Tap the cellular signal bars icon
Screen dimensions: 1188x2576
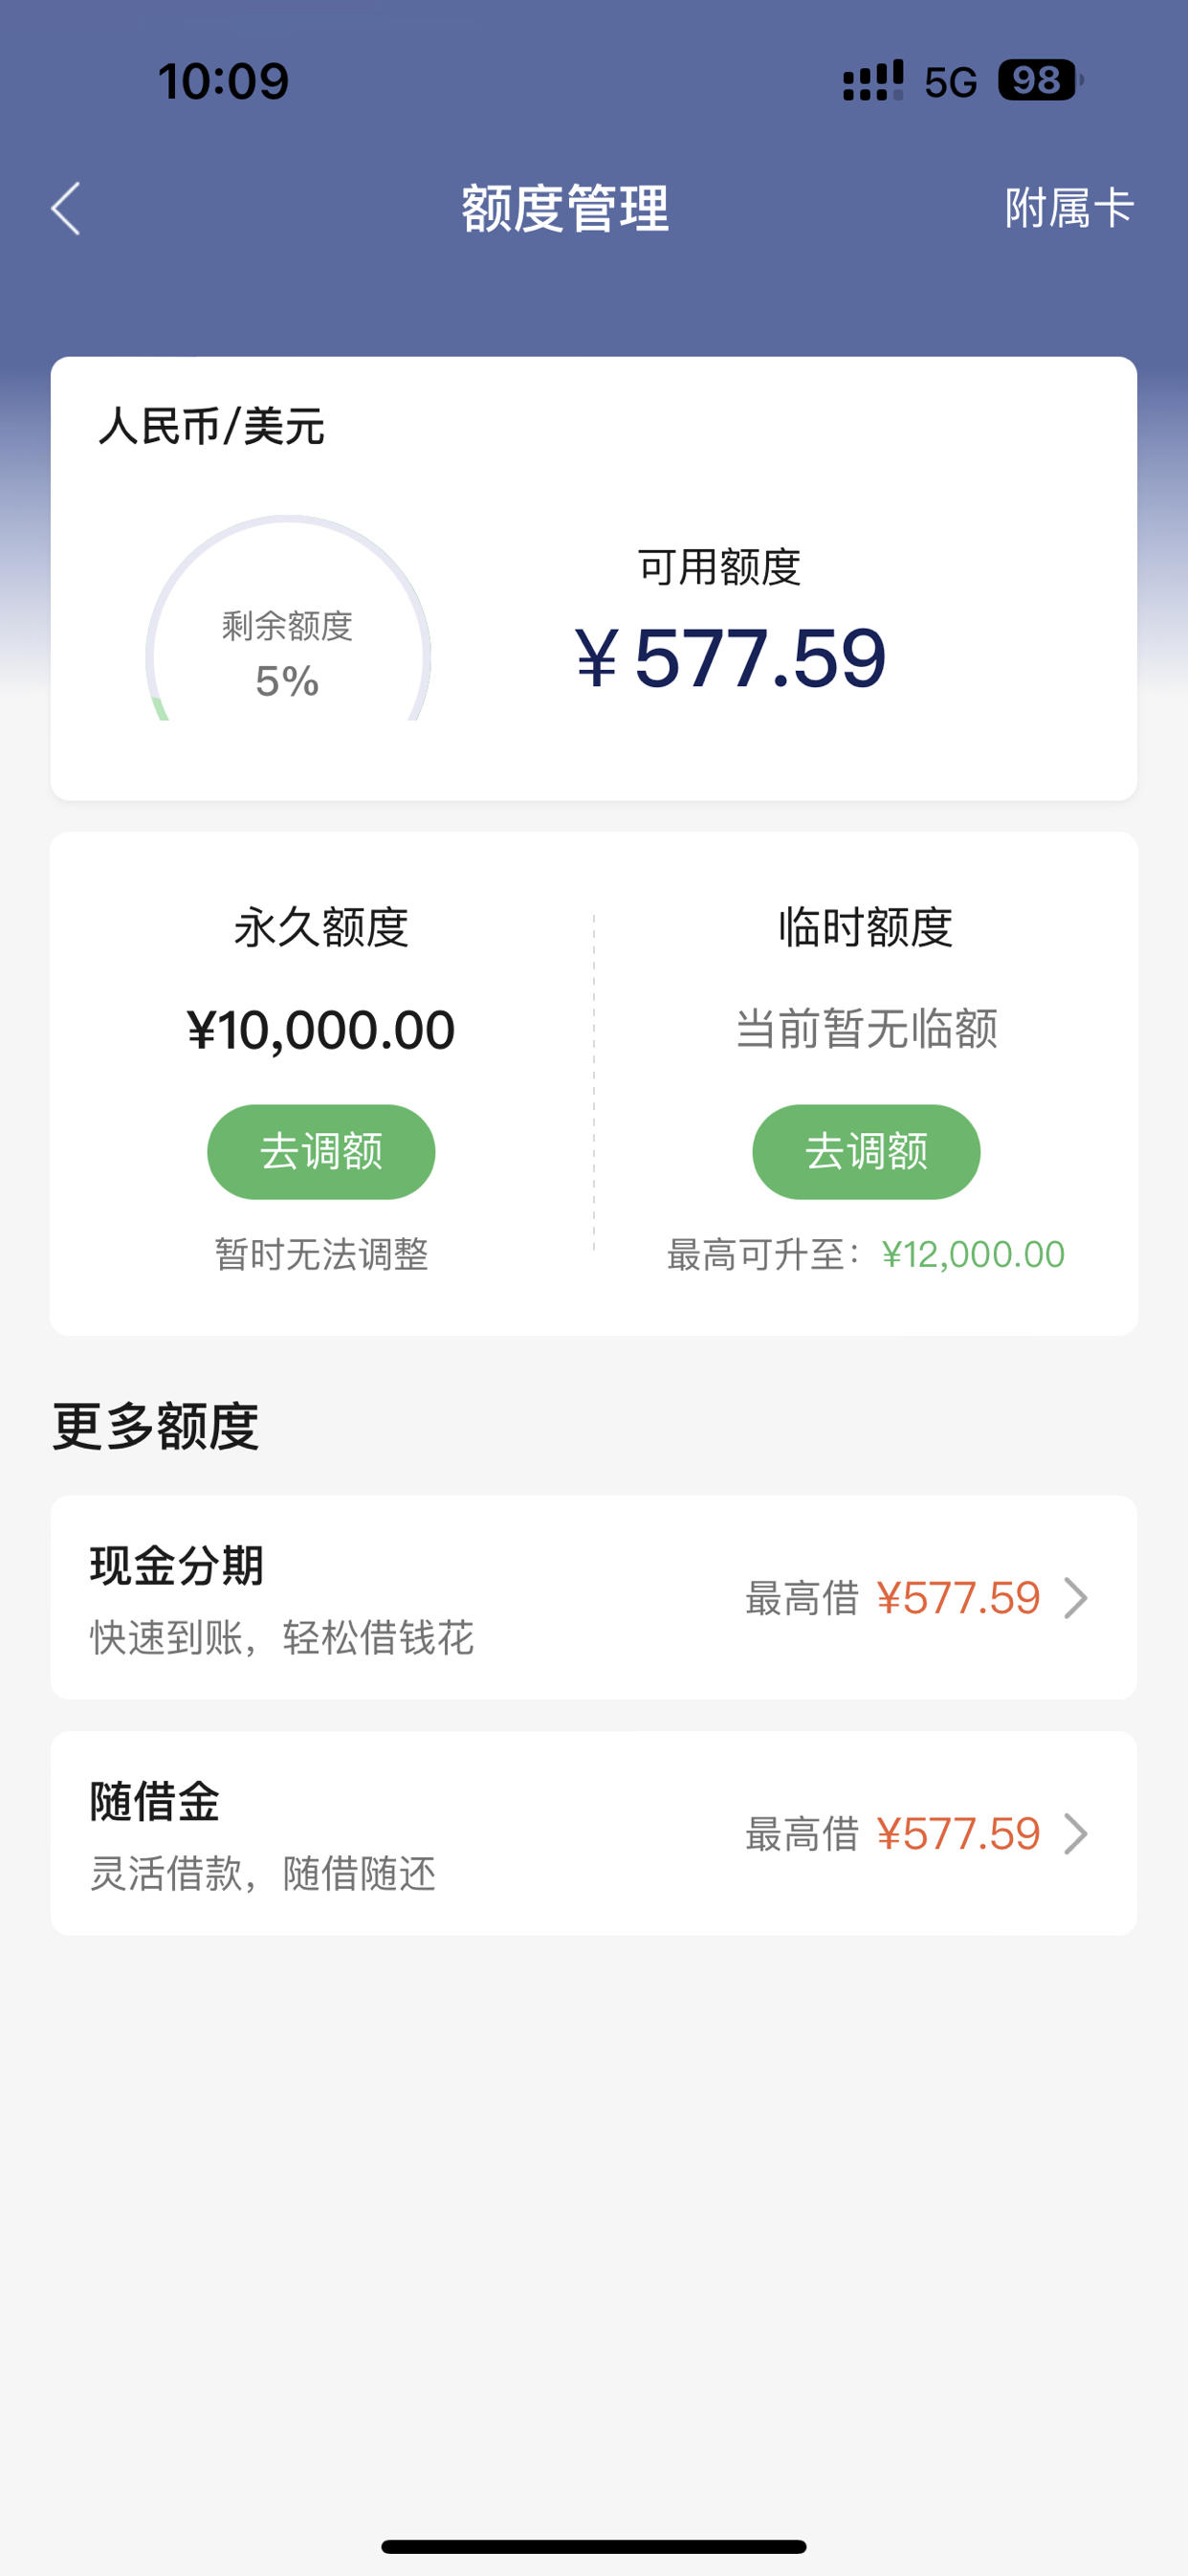click(873, 81)
